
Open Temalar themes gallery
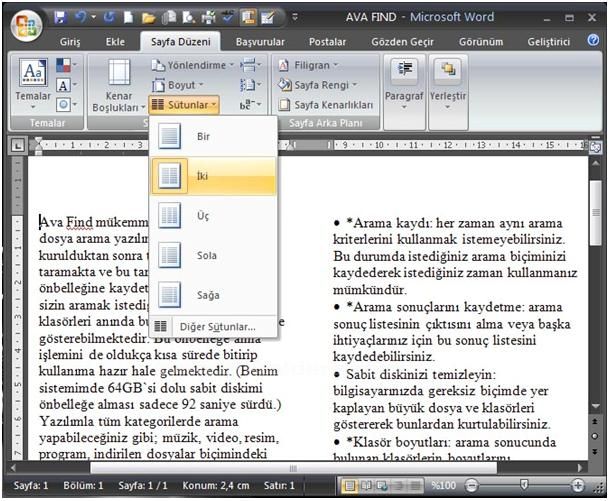(33, 84)
